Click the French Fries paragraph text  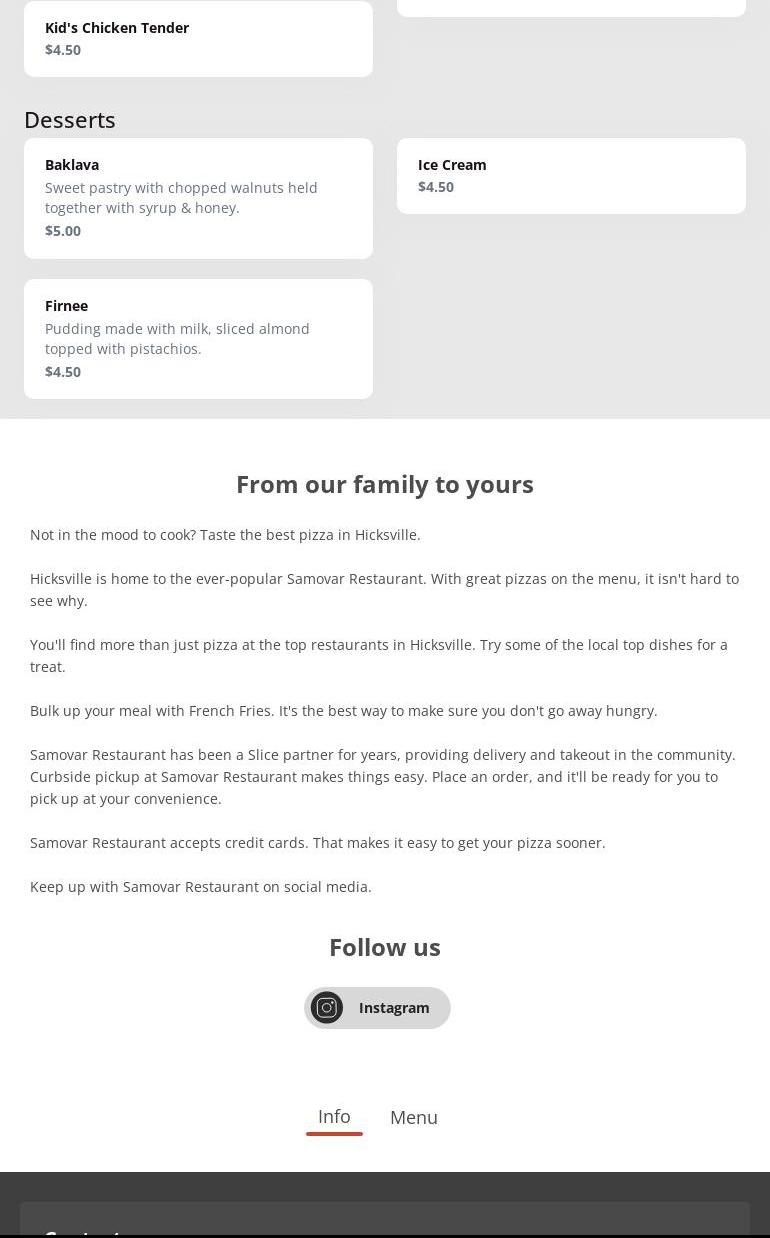coord(344,711)
